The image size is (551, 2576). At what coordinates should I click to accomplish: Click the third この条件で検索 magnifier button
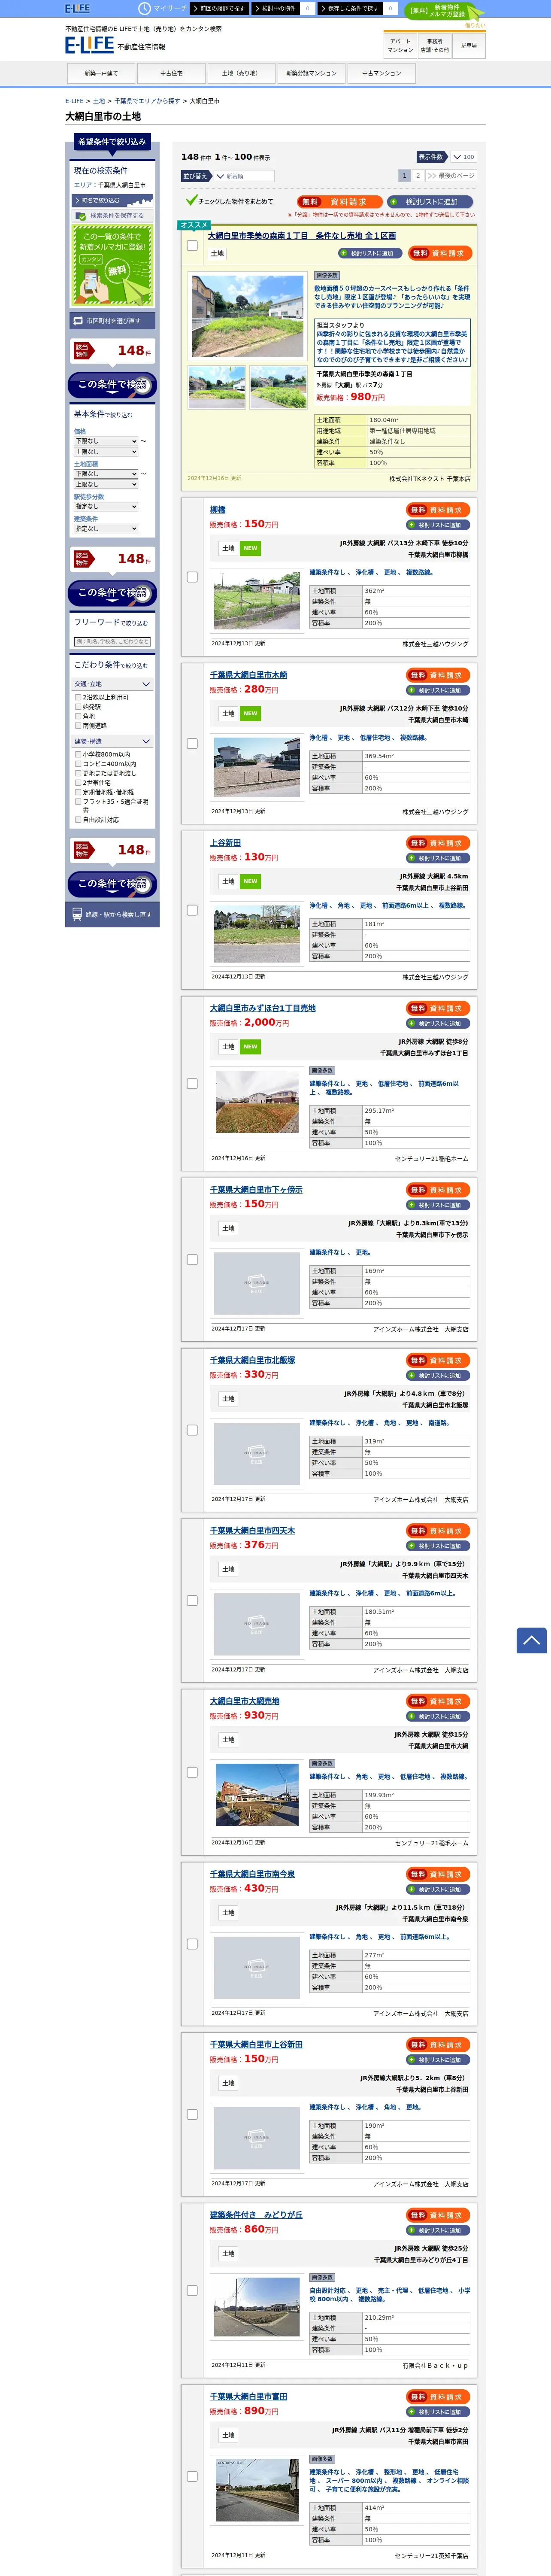tap(112, 884)
